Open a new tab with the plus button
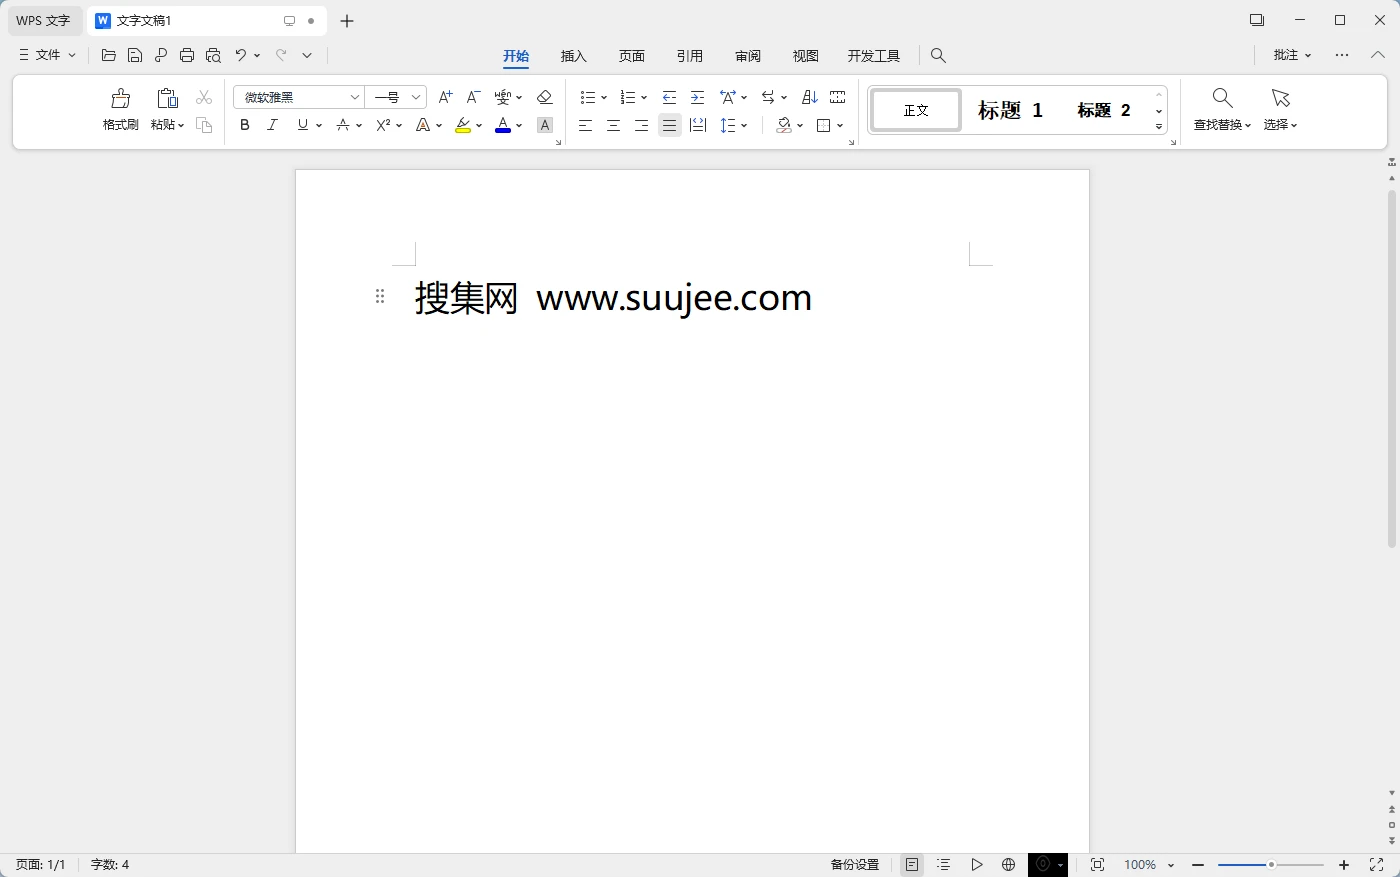This screenshot has width=1400, height=877. [x=347, y=21]
